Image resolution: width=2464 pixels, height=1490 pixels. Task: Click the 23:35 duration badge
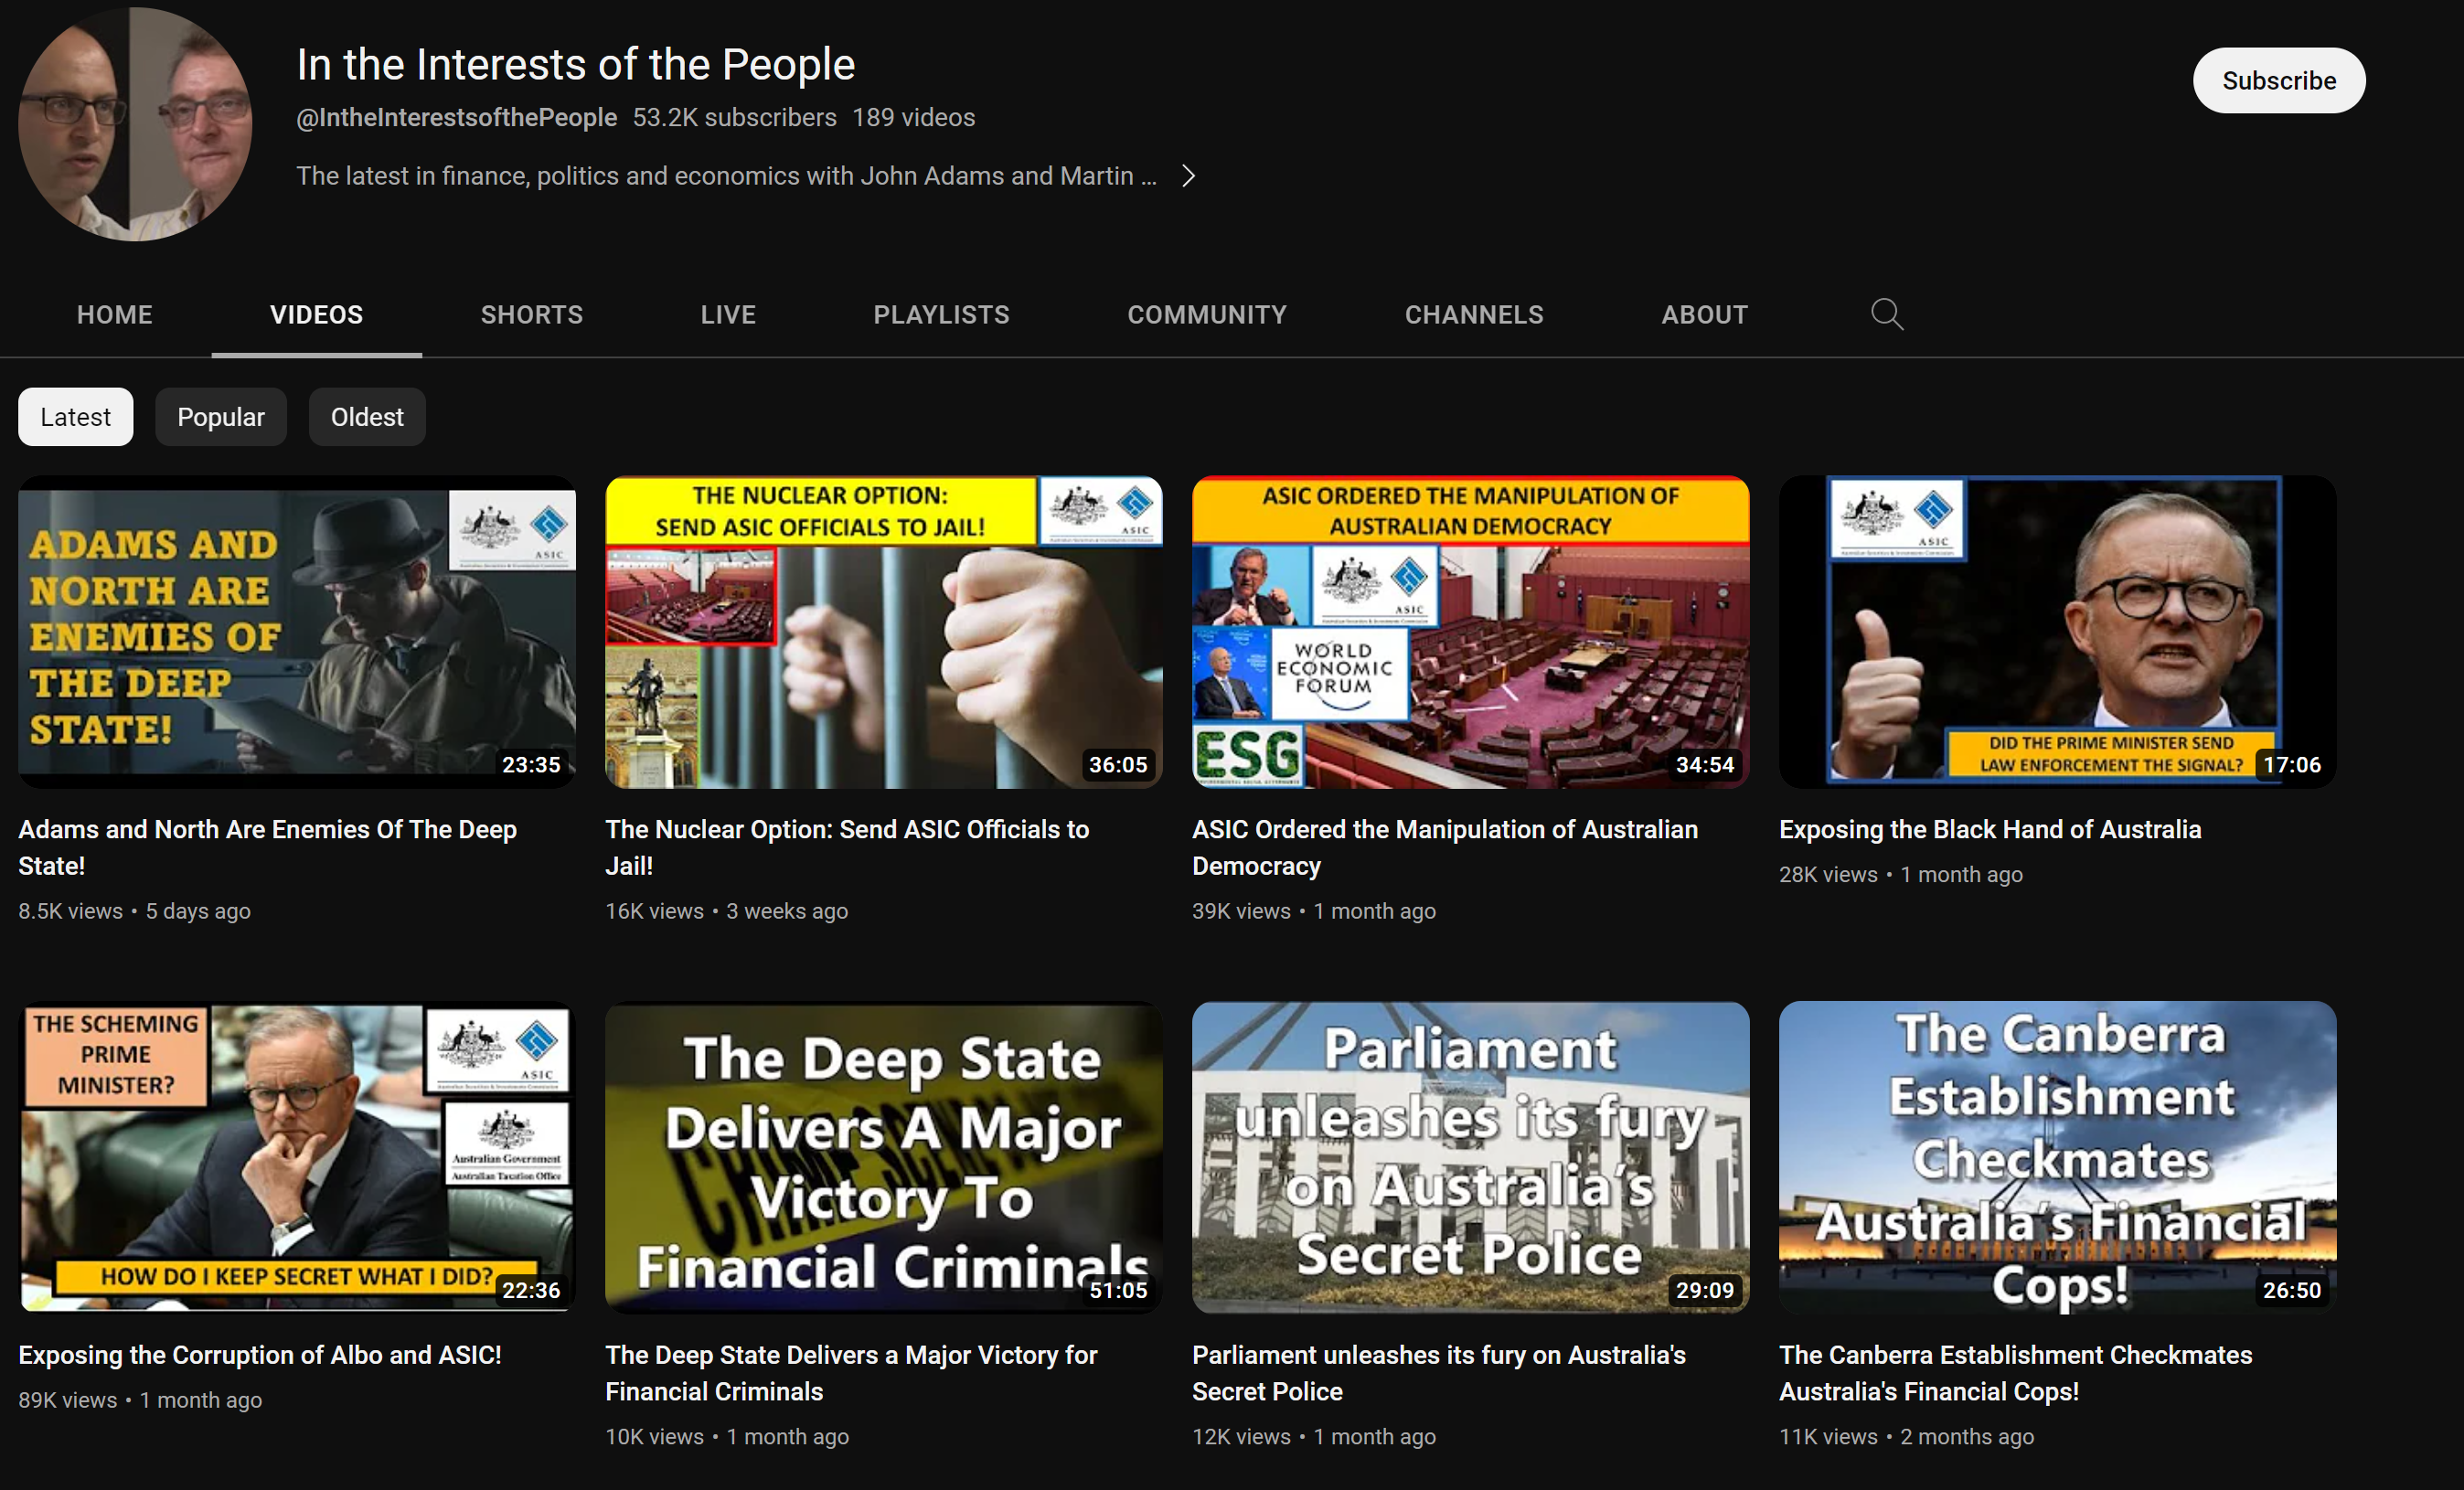pyautogui.click(x=531, y=765)
